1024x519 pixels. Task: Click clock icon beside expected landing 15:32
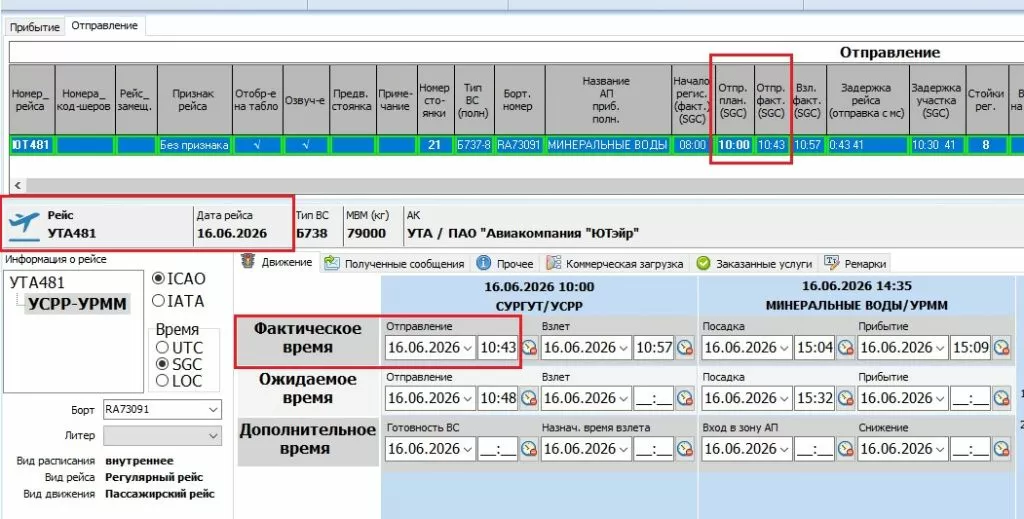846,398
